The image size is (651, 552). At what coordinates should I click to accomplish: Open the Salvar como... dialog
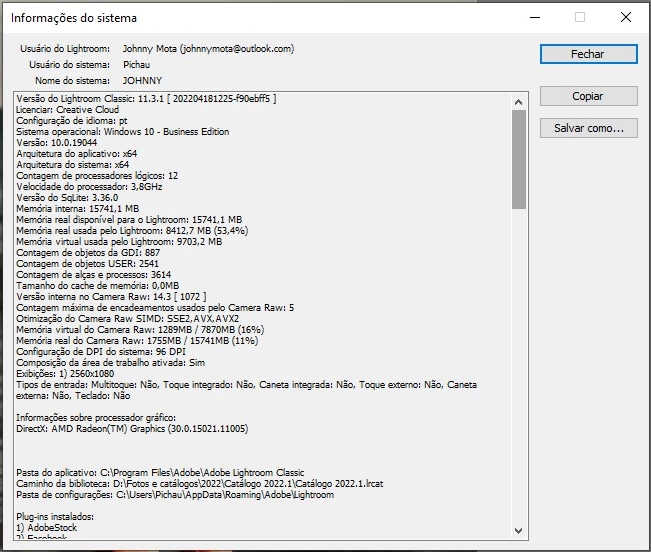pyautogui.click(x=588, y=128)
